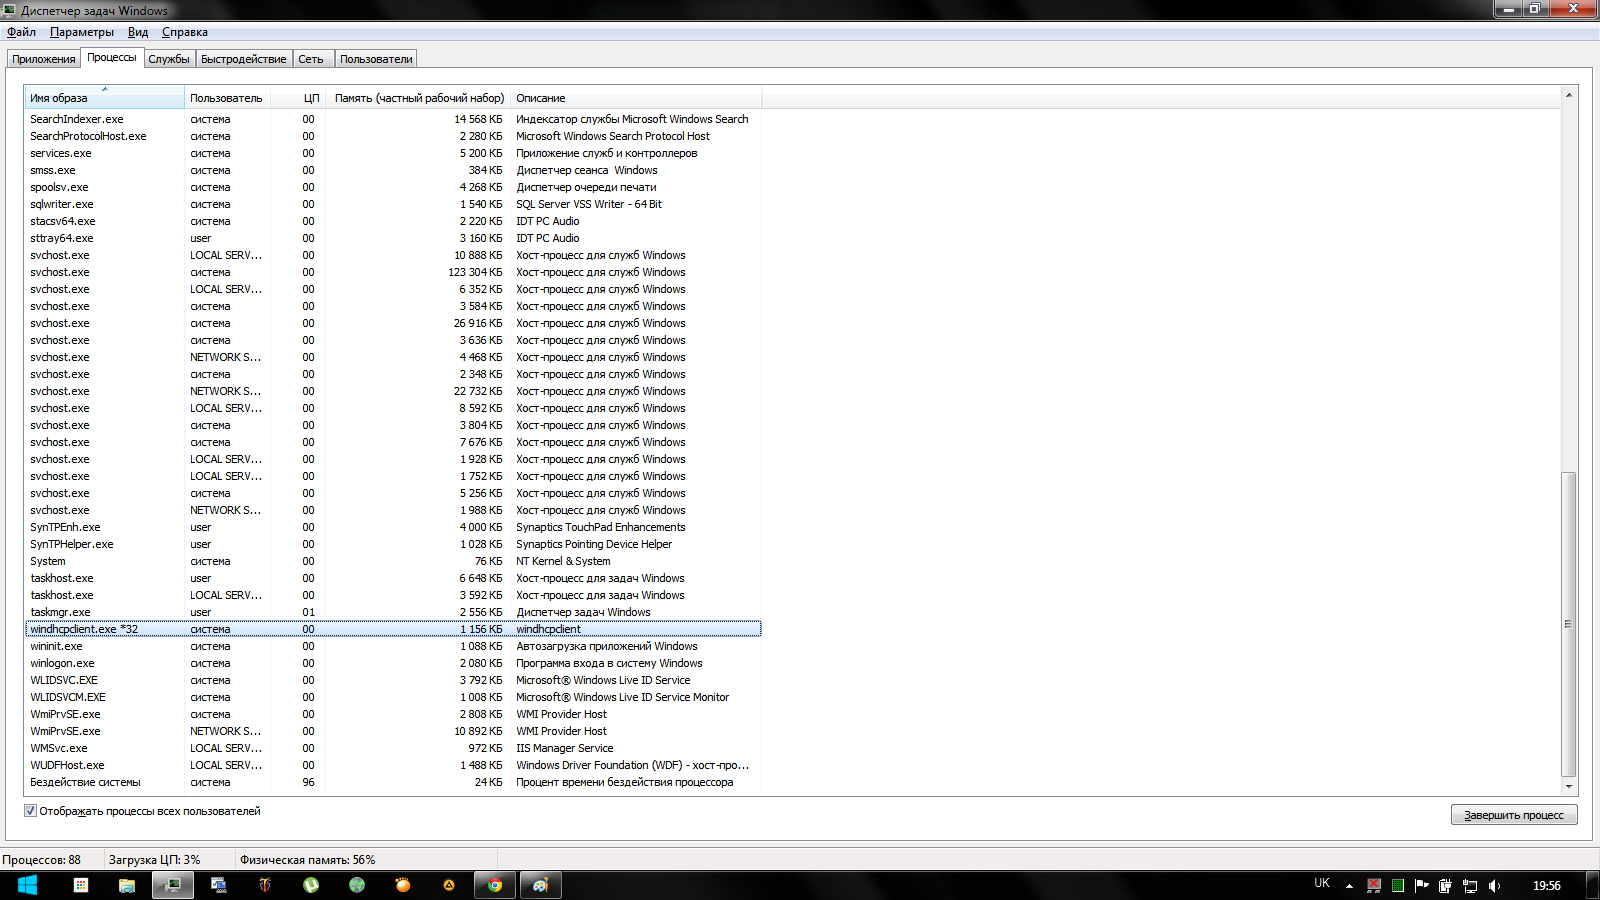1600x900 pixels.
Task: Open the Файл menu
Action: 21,32
